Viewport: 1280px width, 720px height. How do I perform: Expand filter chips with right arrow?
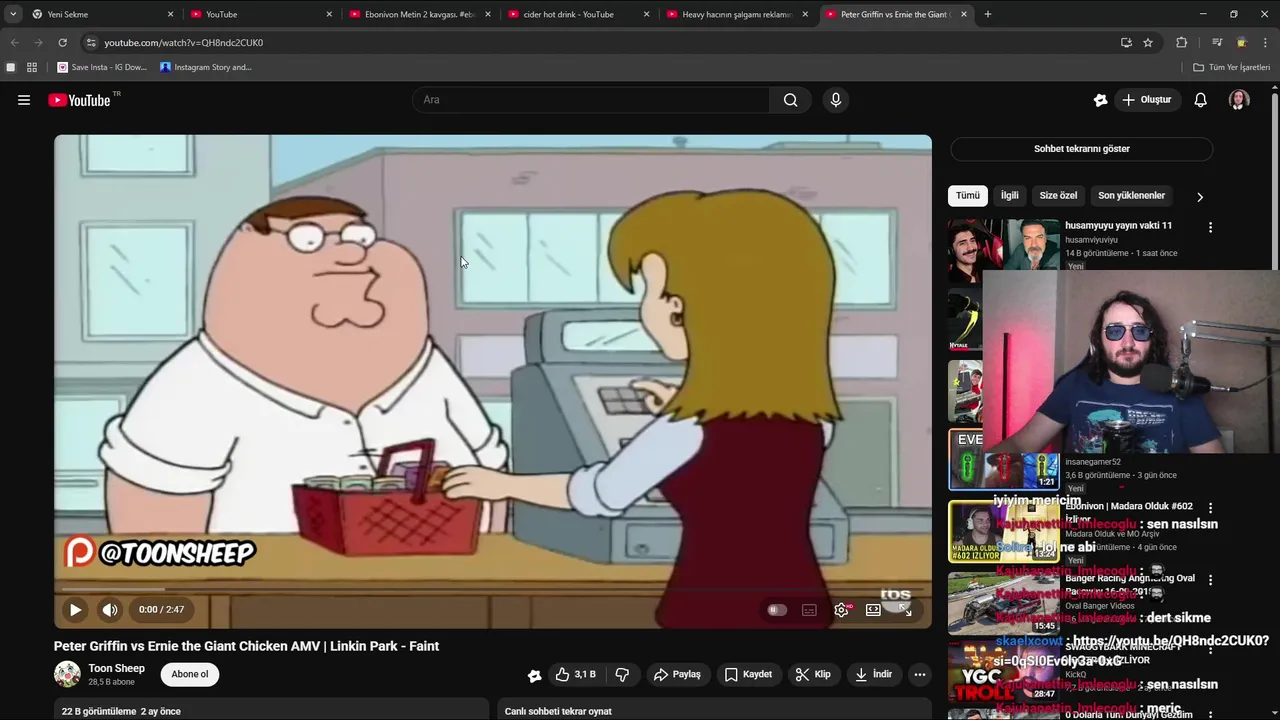(x=1200, y=197)
